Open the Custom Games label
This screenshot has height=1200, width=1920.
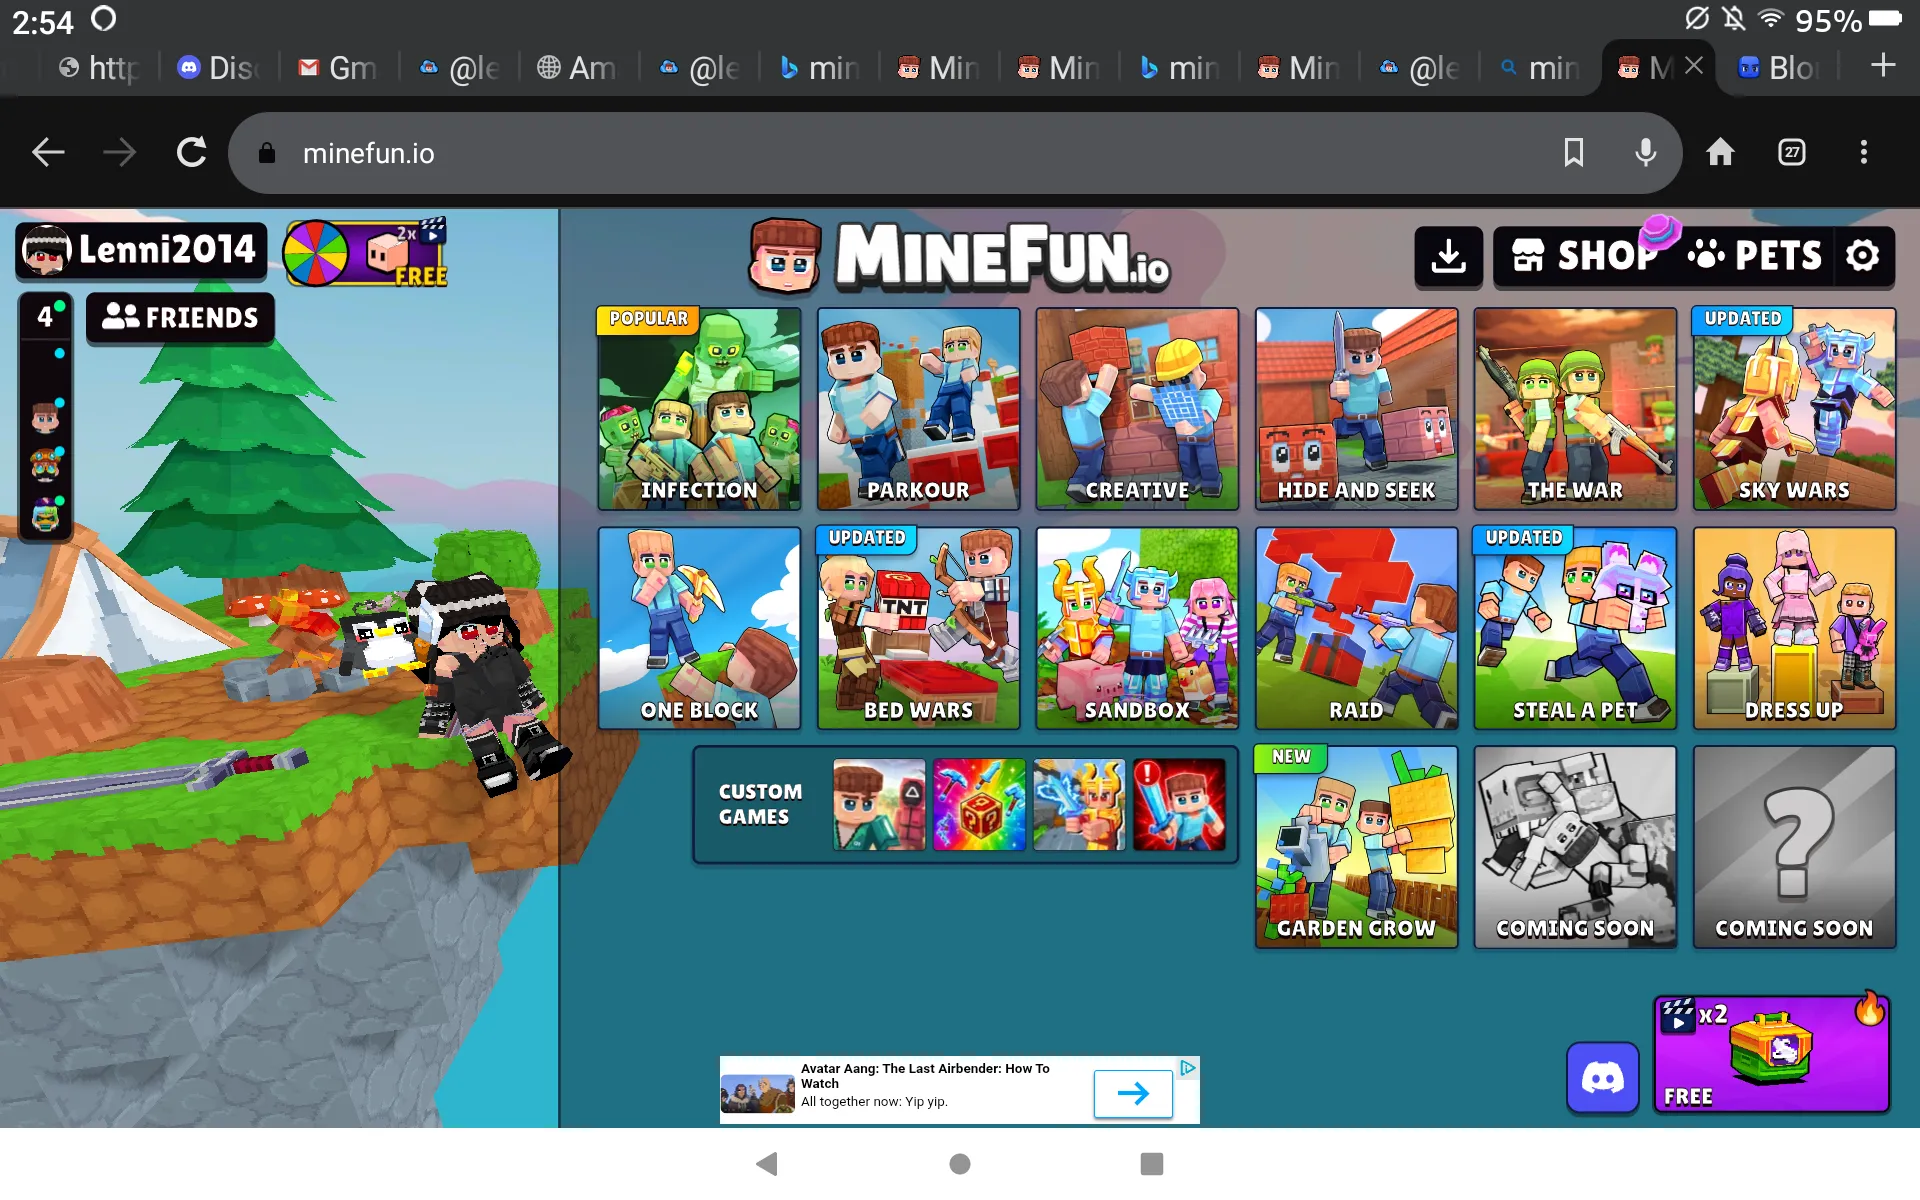click(760, 804)
